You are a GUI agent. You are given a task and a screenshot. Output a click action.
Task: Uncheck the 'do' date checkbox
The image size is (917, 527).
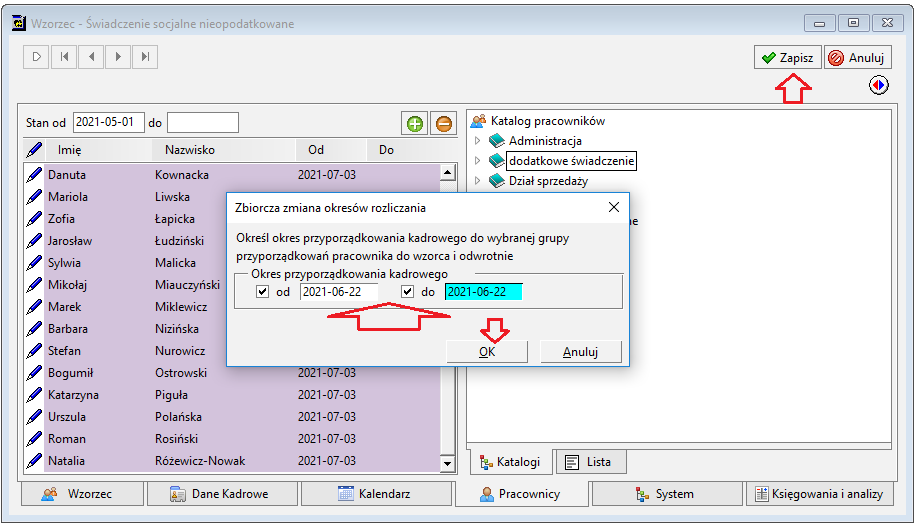click(x=408, y=291)
